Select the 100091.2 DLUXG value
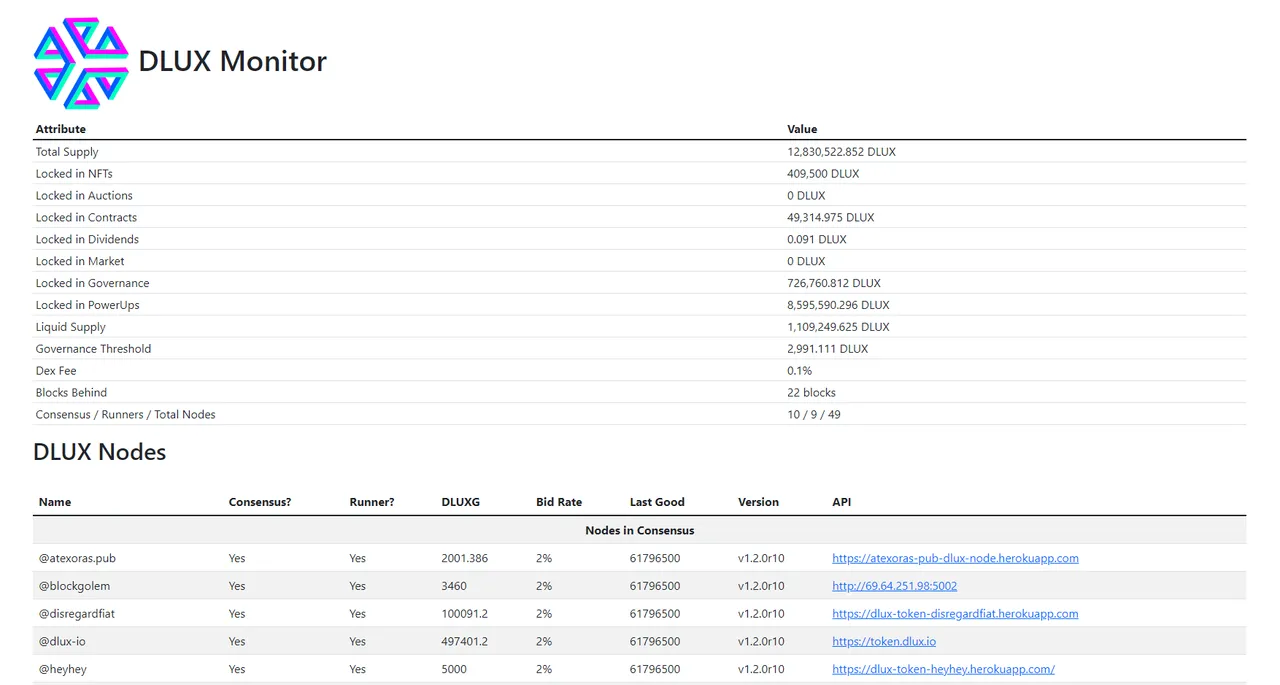Screen dimensions: 1280x685 pos(464,614)
